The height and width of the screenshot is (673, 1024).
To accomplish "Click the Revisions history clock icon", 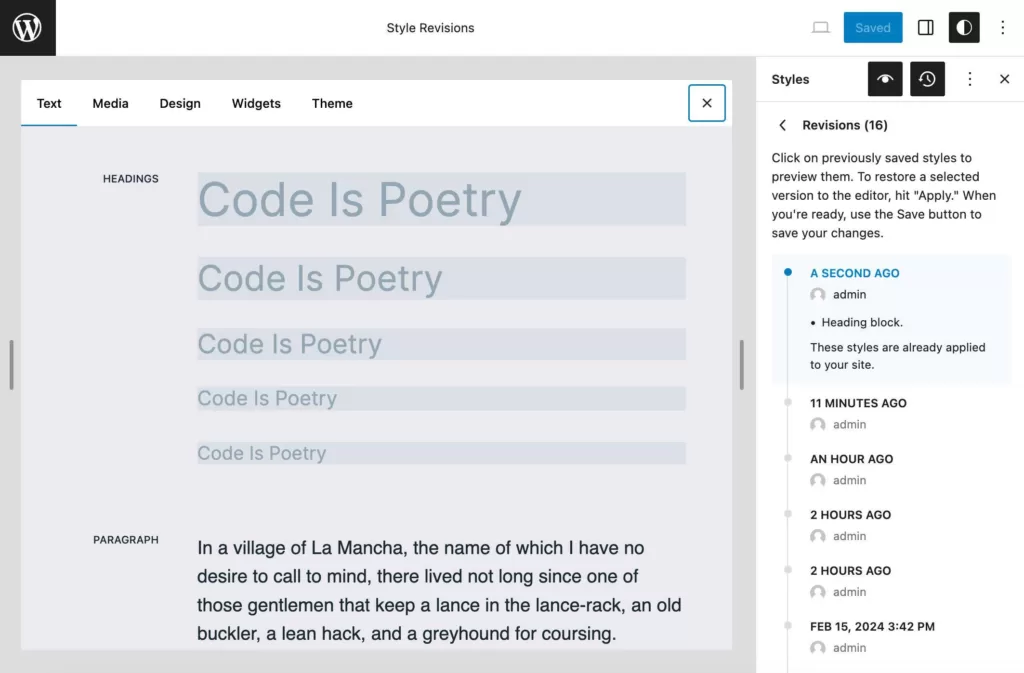I will tap(927, 79).
